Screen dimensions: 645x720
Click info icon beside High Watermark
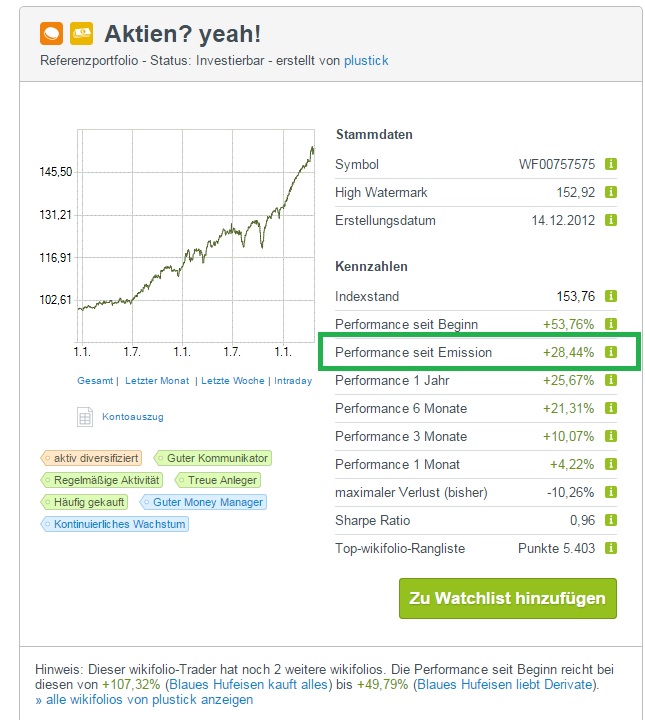pyautogui.click(x=611, y=192)
